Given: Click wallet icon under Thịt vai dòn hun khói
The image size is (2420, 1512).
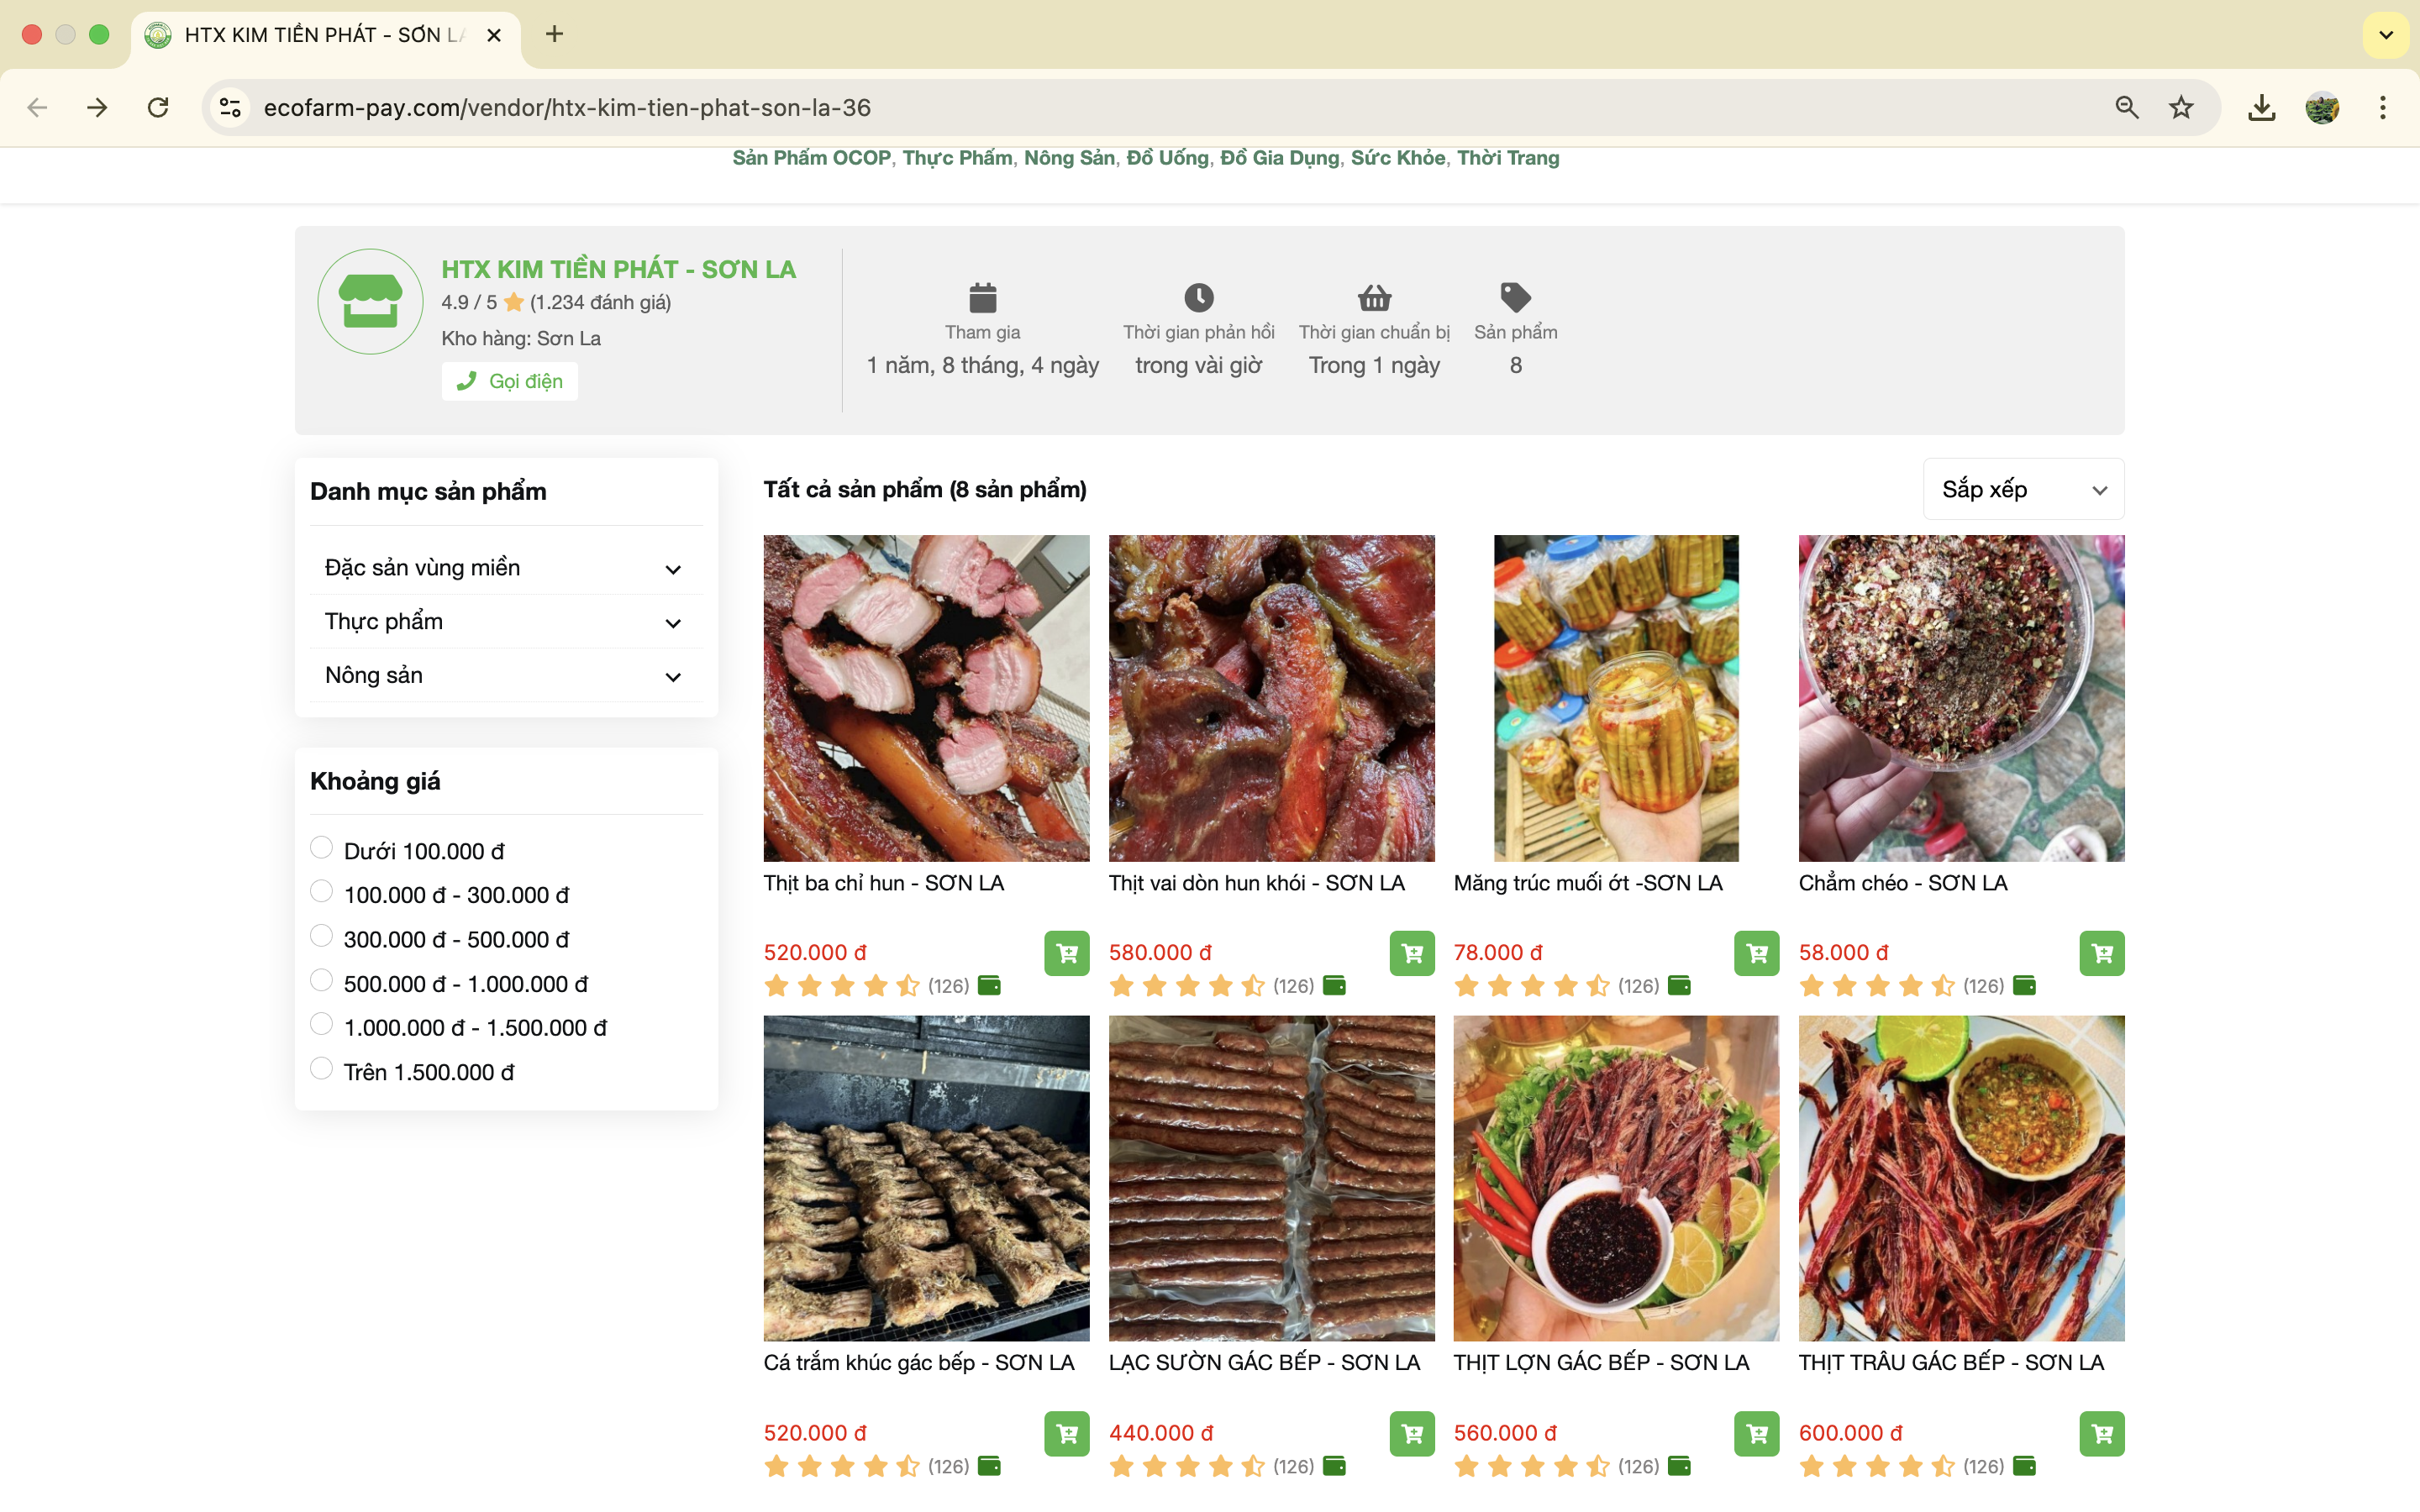Looking at the screenshot, I should point(1334,986).
